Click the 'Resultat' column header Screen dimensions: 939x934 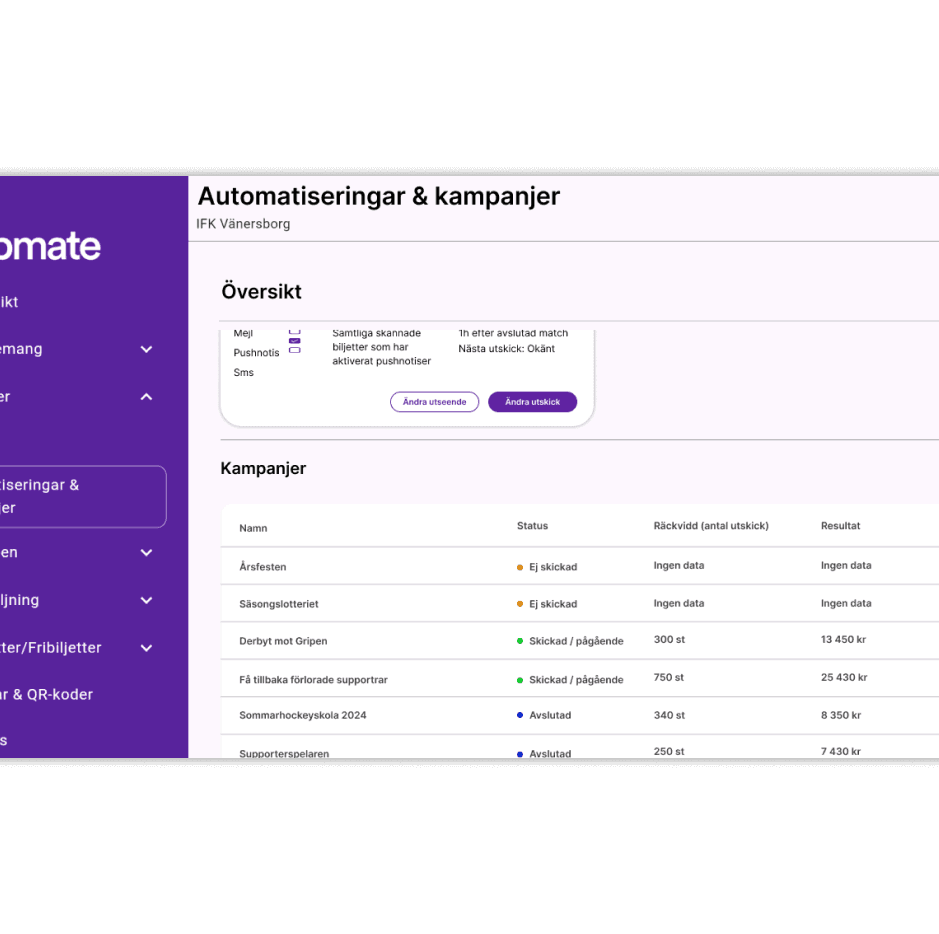(x=840, y=526)
